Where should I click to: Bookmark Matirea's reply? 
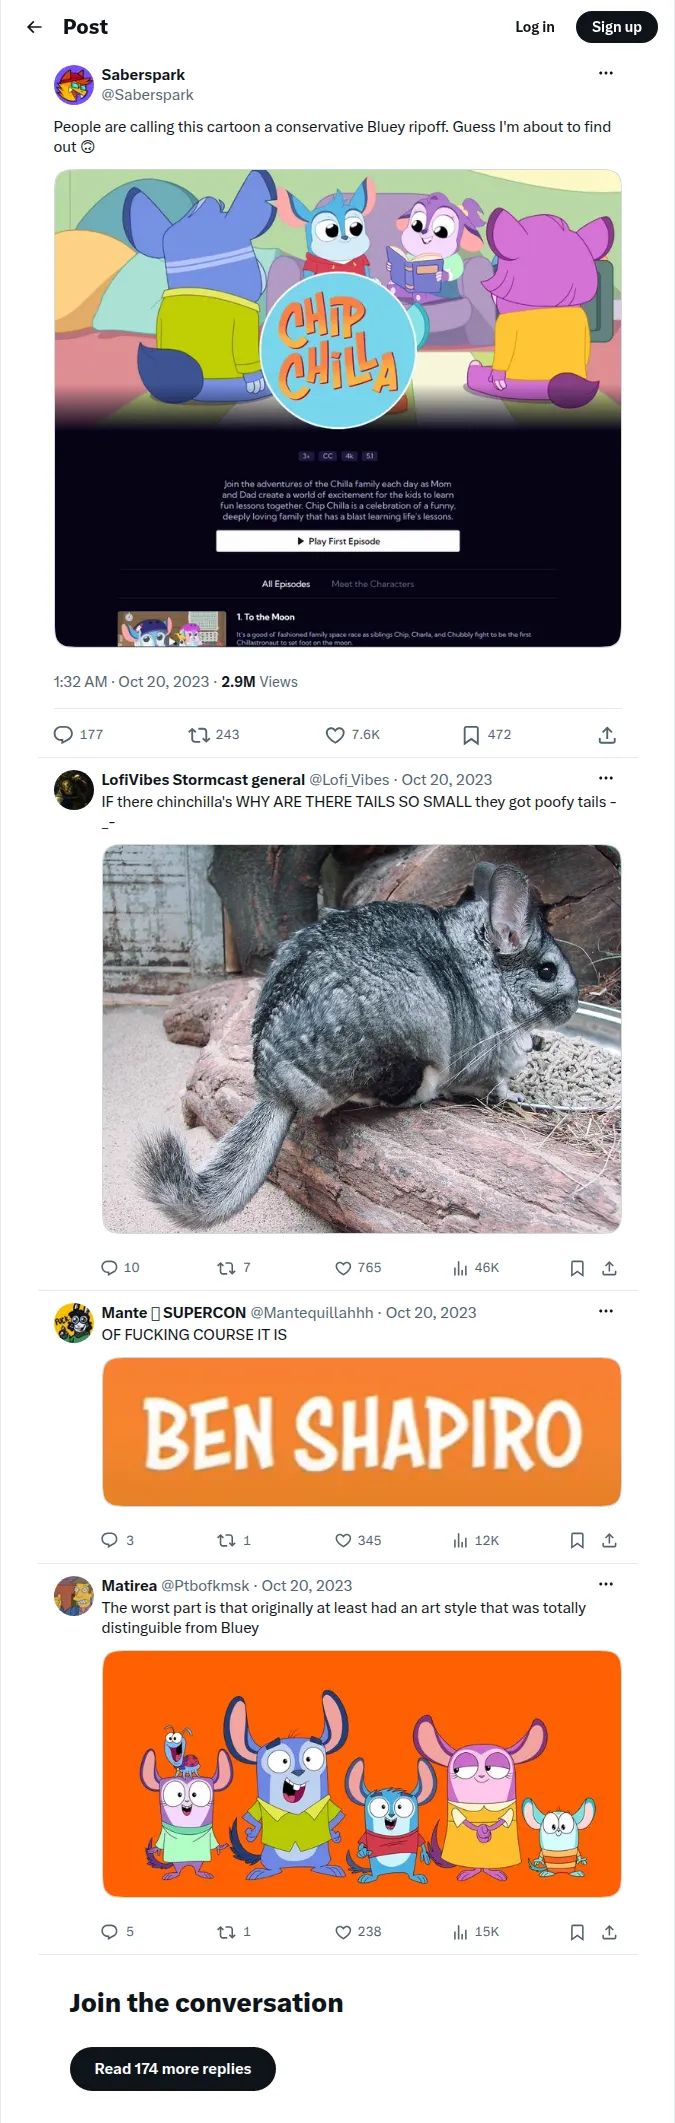coord(577,1932)
